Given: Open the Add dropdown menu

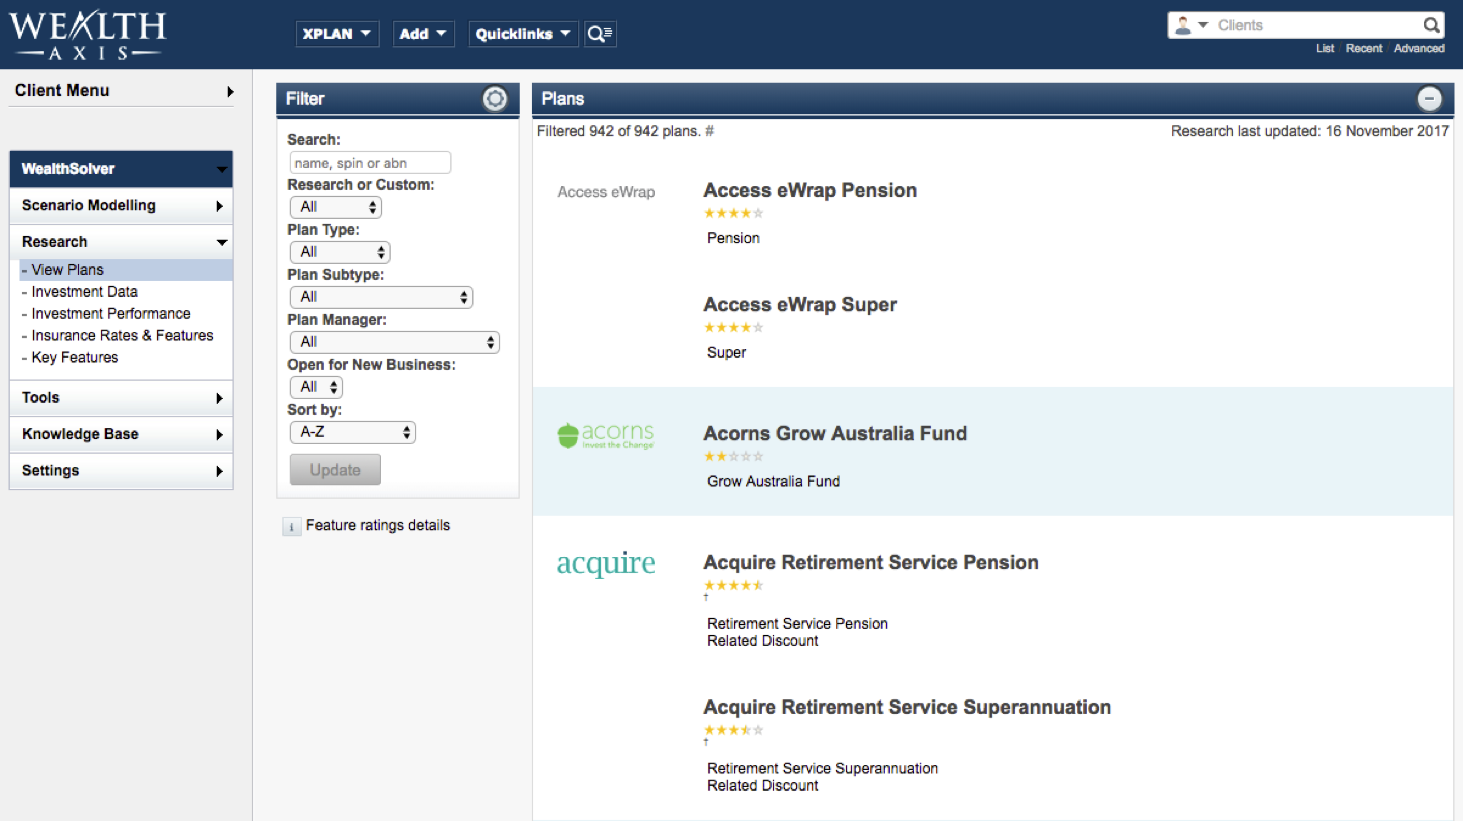Looking at the screenshot, I should [423, 34].
